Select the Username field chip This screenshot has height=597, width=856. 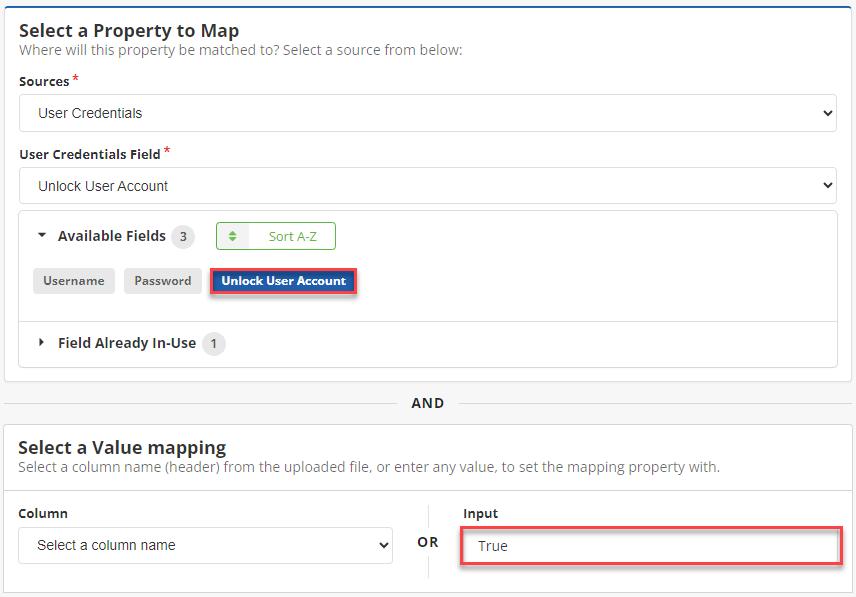pyautogui.click(x=74, y=281)
